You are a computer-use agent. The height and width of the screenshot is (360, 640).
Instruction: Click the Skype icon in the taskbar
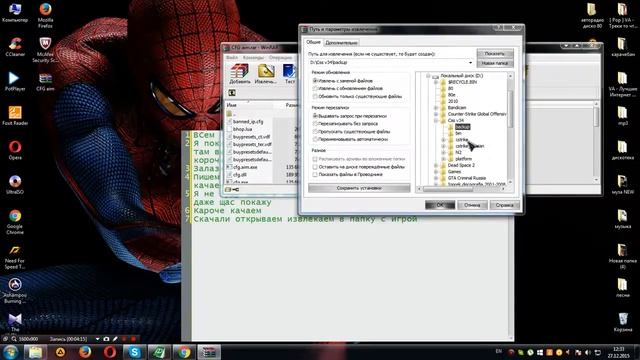click(134, 352)
